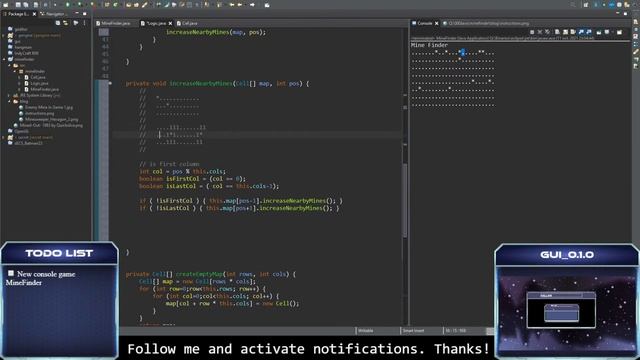The image size is (640, 360).
Task: Close the Console tab
Action: pyautogui.click(x=436, y=23)
